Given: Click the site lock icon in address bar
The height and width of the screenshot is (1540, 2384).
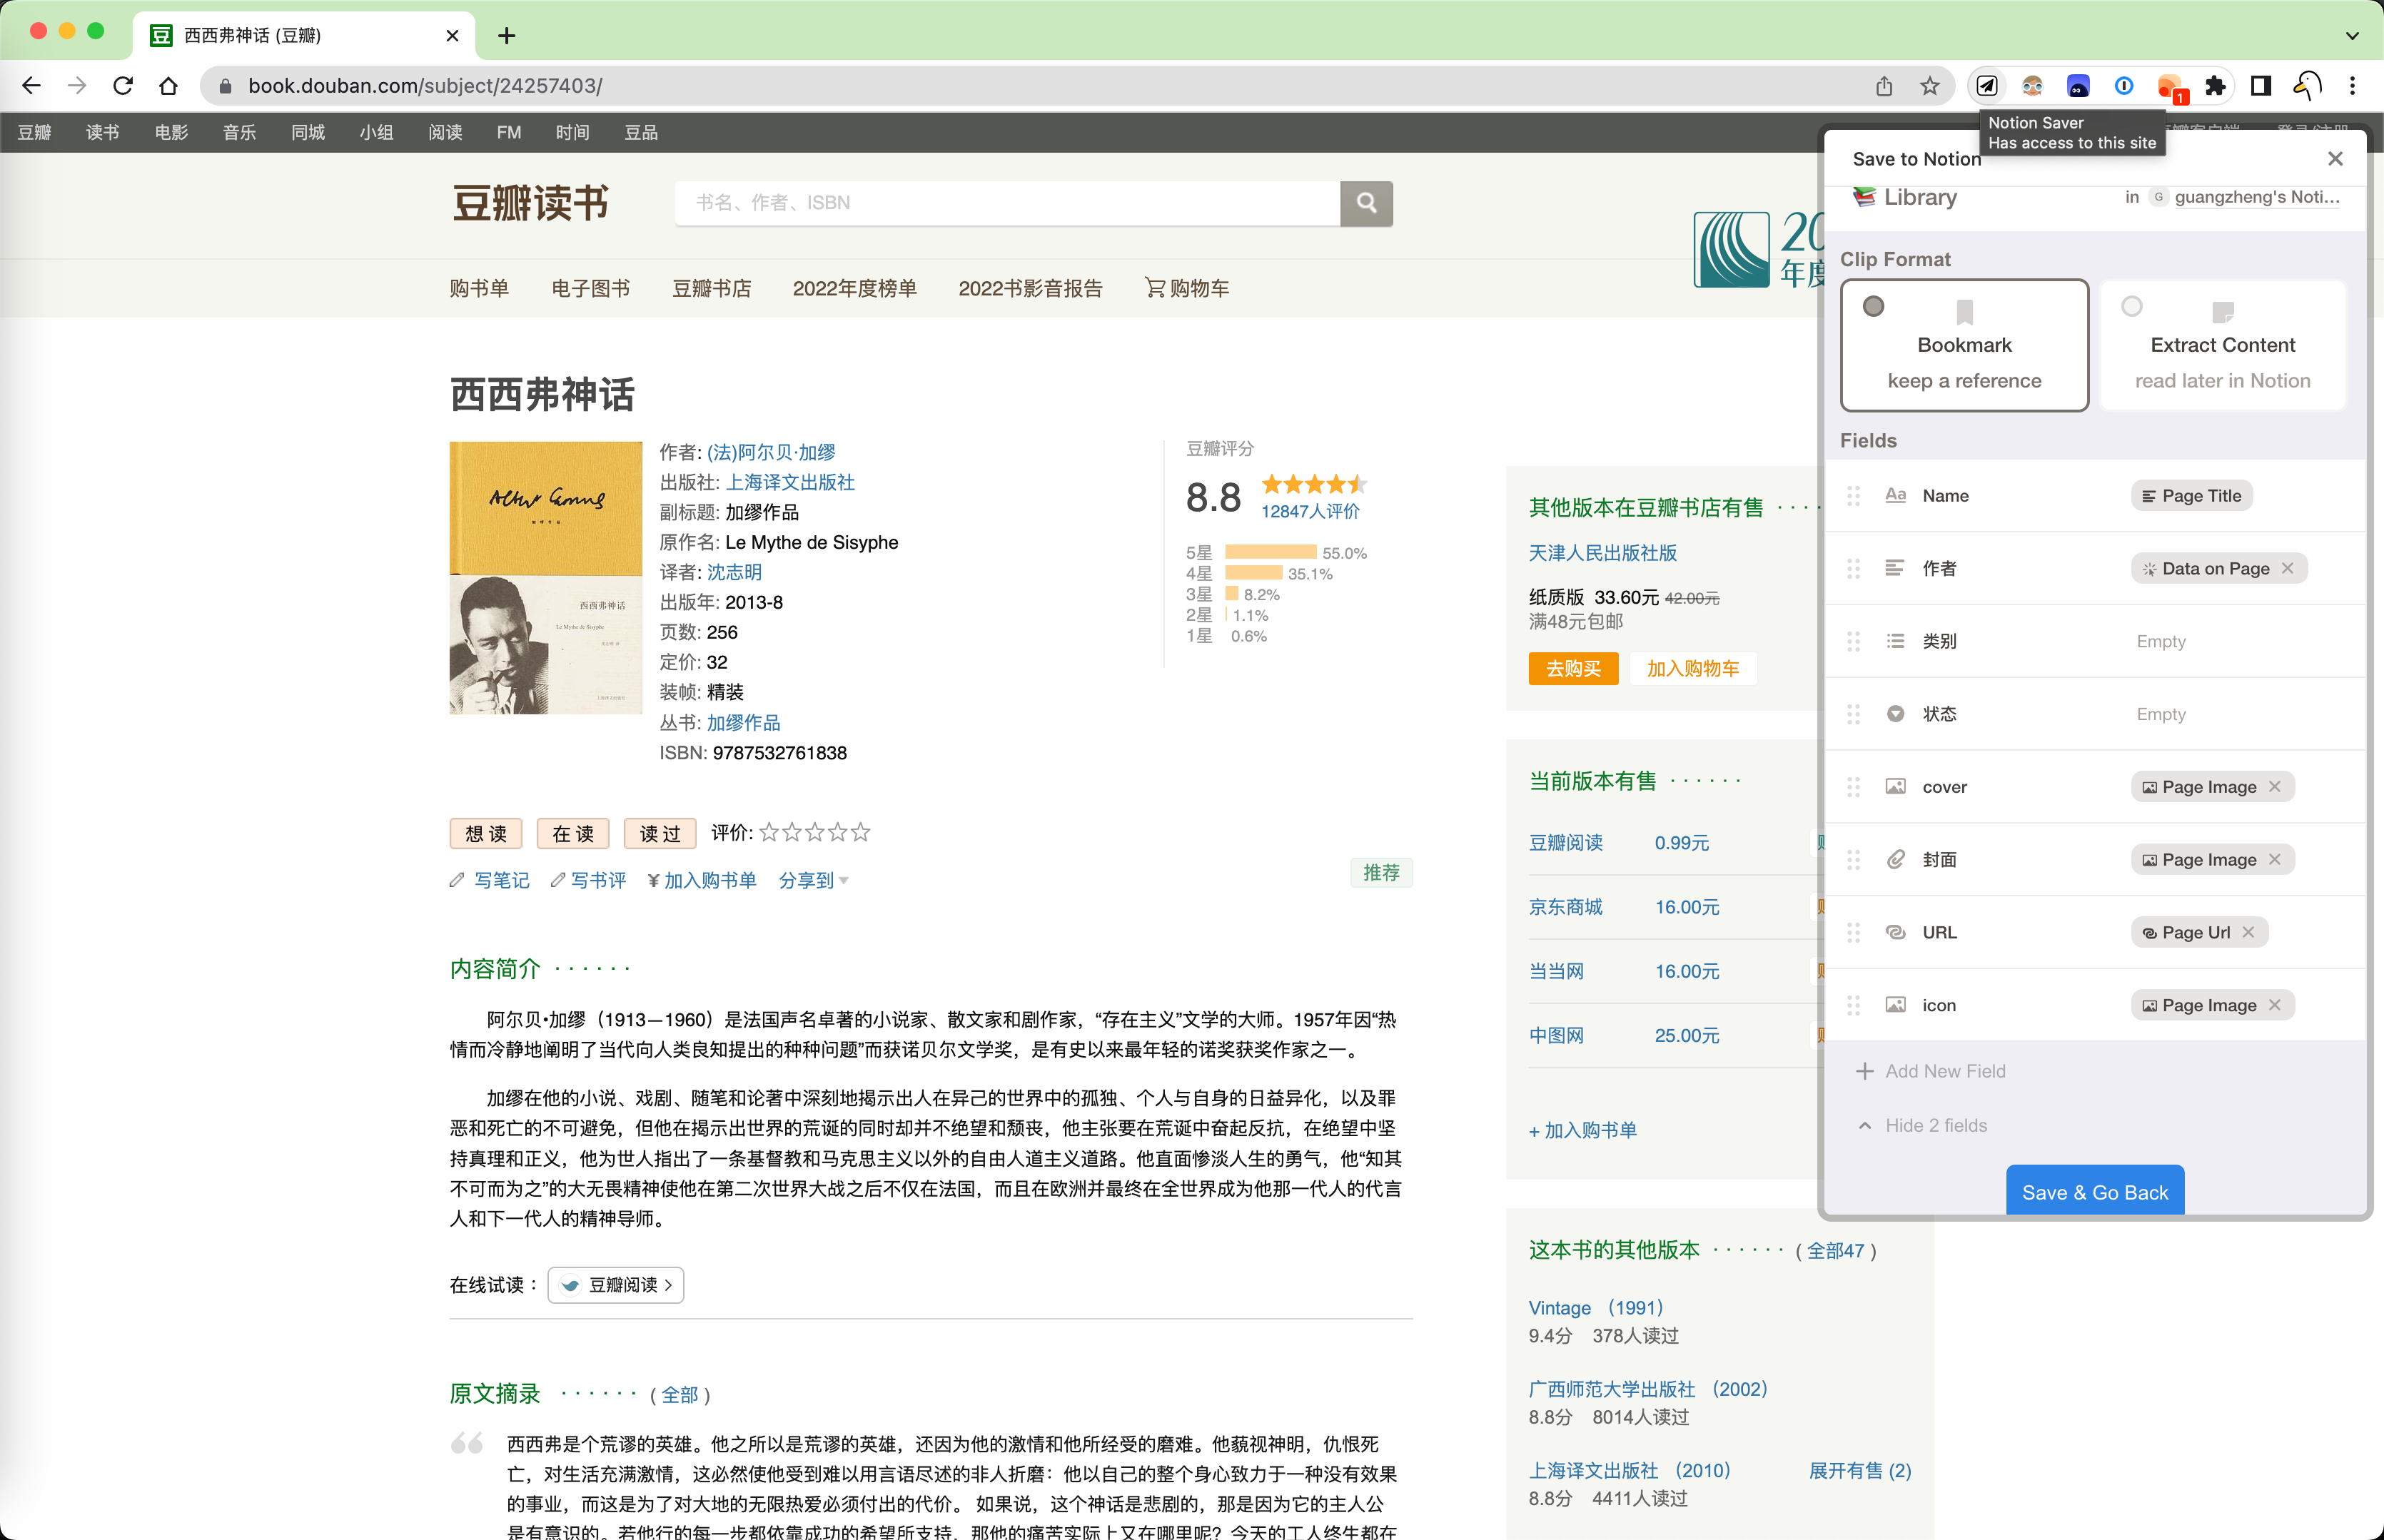Looking at the screenshot, I should click(x=225, y=86).
